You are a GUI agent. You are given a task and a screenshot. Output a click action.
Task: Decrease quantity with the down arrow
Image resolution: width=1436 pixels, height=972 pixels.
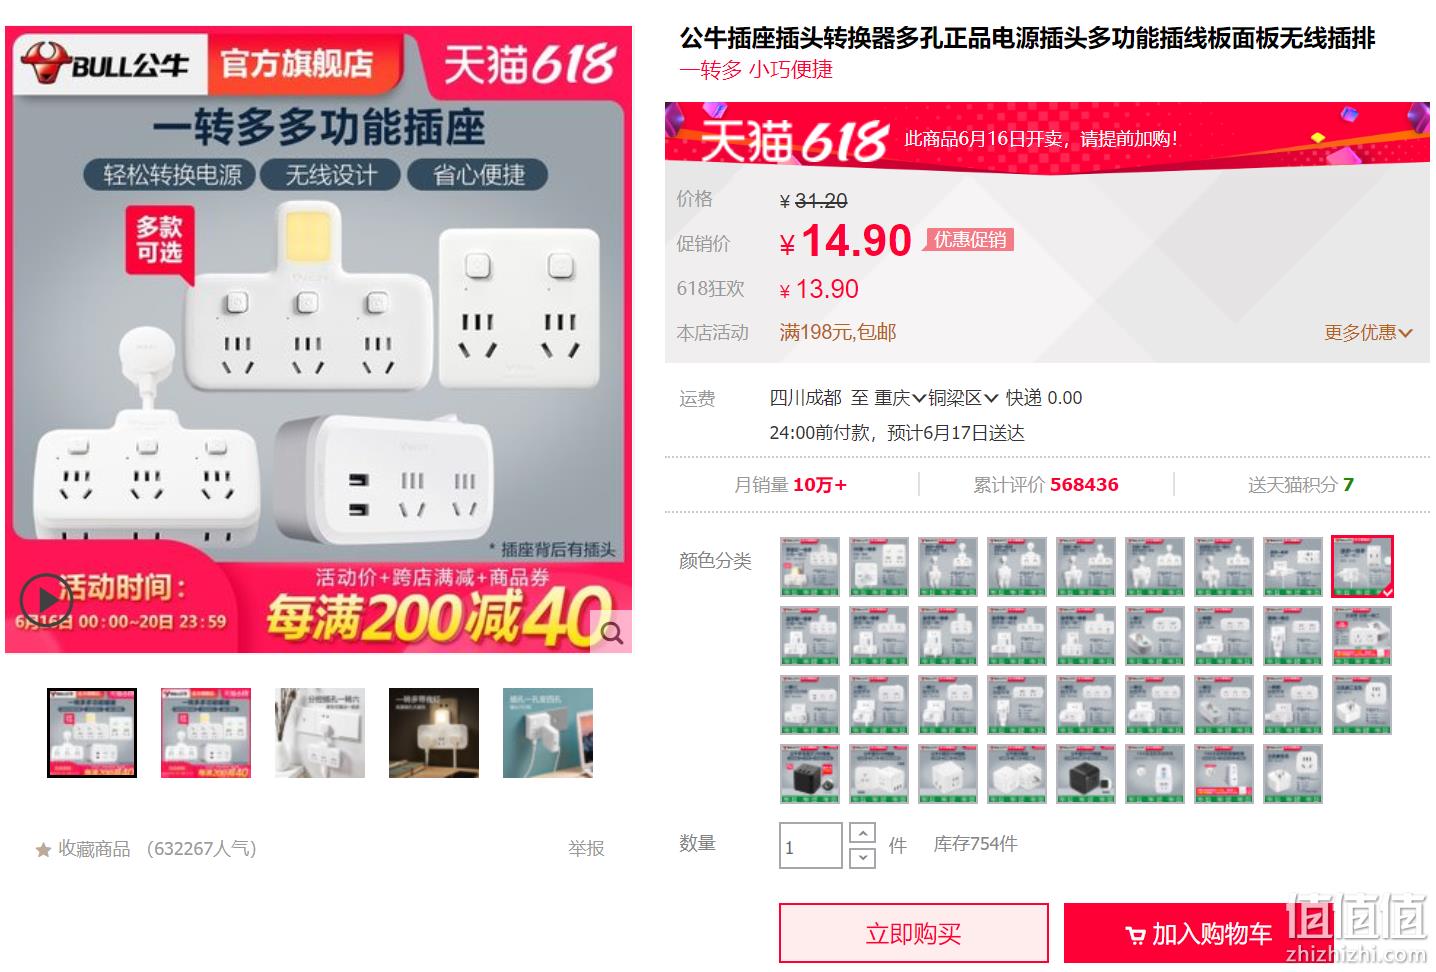862,858
